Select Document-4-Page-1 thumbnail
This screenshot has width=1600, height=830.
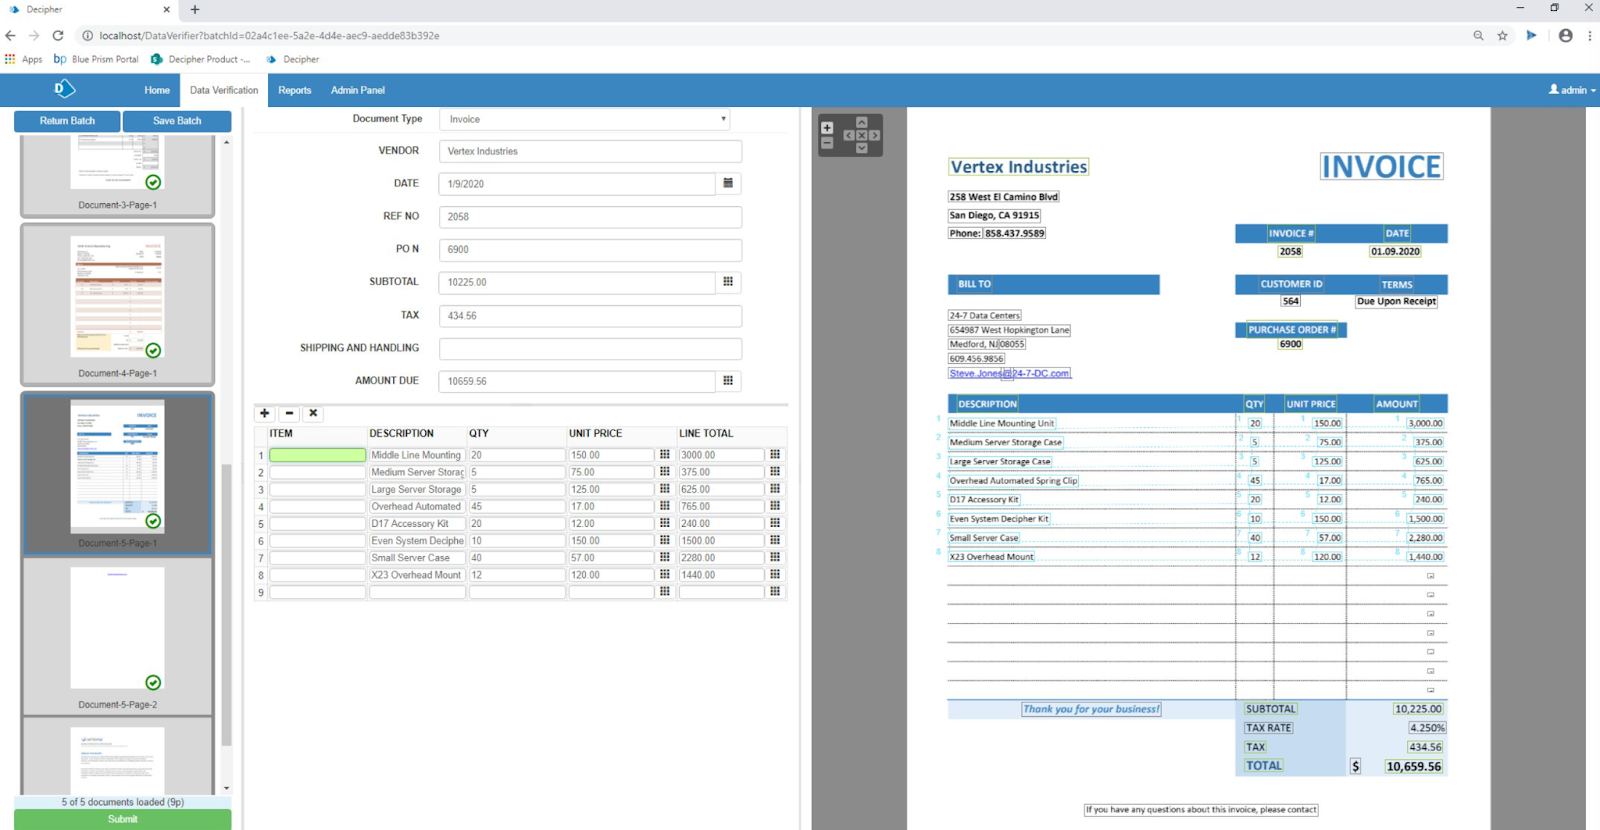(117, 305)
